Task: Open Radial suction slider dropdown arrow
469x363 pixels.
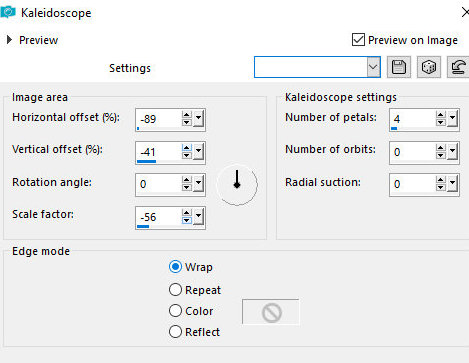Action: click(x=453, y=183)
